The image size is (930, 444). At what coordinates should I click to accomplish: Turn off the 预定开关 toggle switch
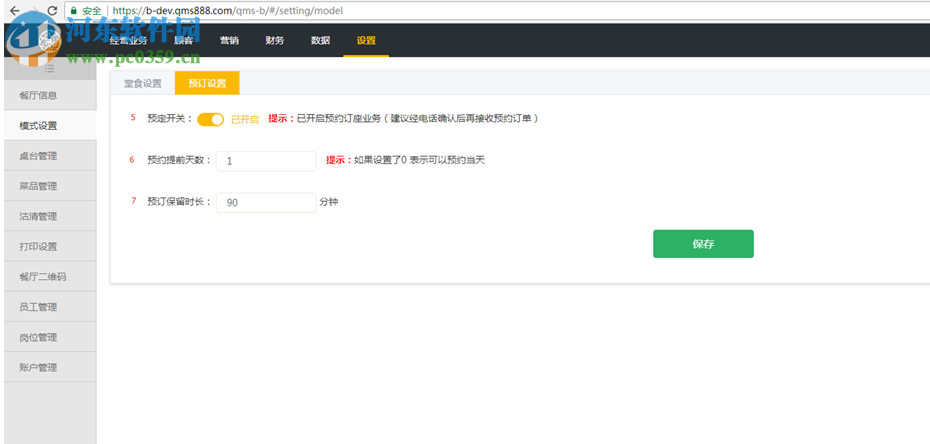tap(210, 119)
